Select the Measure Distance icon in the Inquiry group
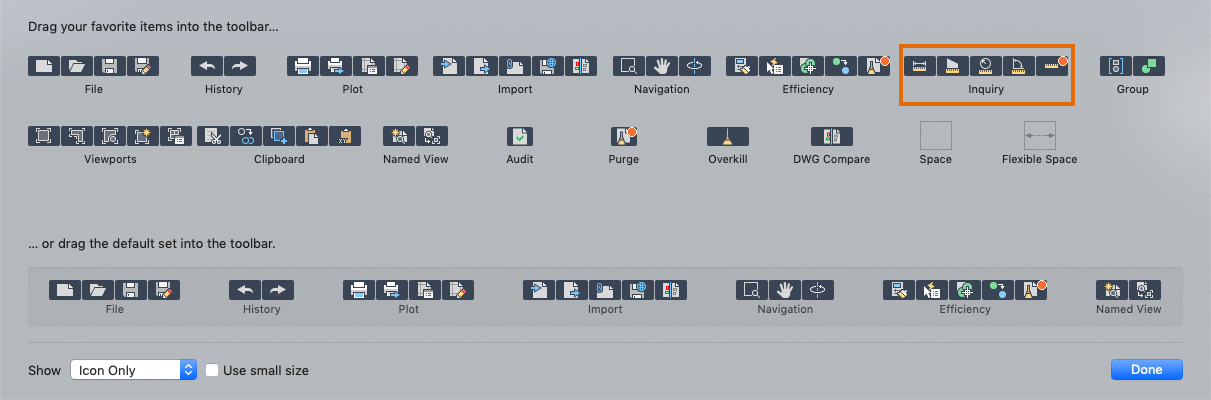The height and width of the screenshot is (400, 1211). [921, 67]
